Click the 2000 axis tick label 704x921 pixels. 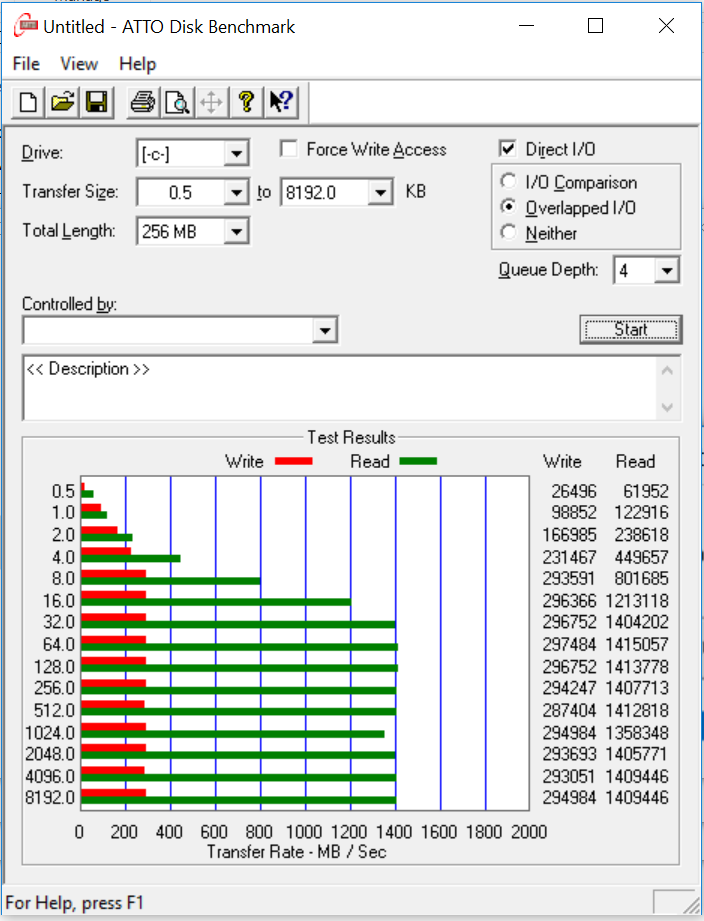(529, 832)
